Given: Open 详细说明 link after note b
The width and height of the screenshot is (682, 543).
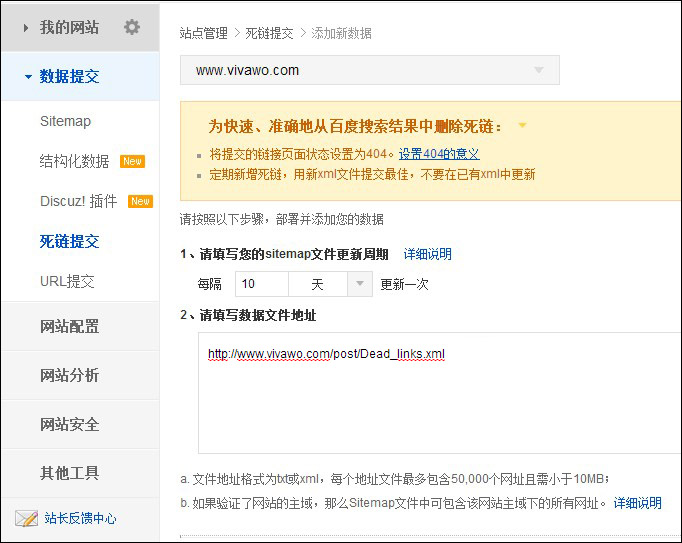Looking at the screenshot, I should (638, 503).
